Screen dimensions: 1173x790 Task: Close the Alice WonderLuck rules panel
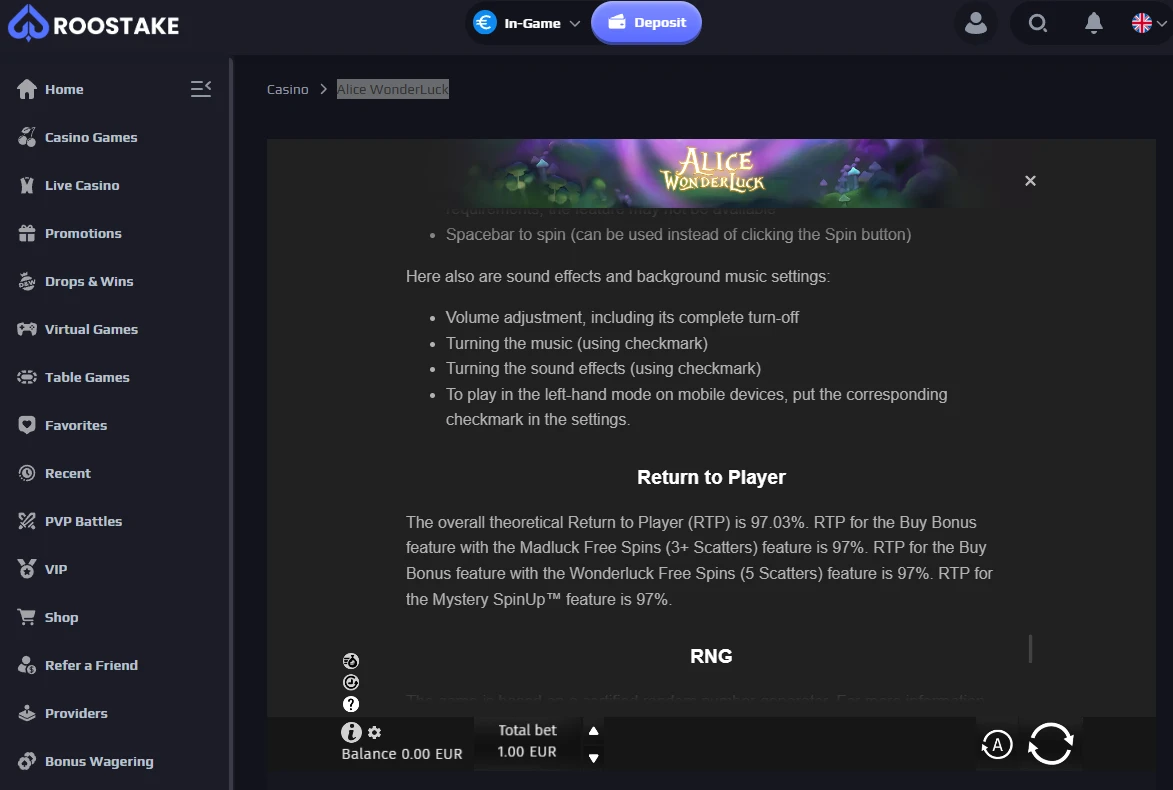[x=1030, y=181]
